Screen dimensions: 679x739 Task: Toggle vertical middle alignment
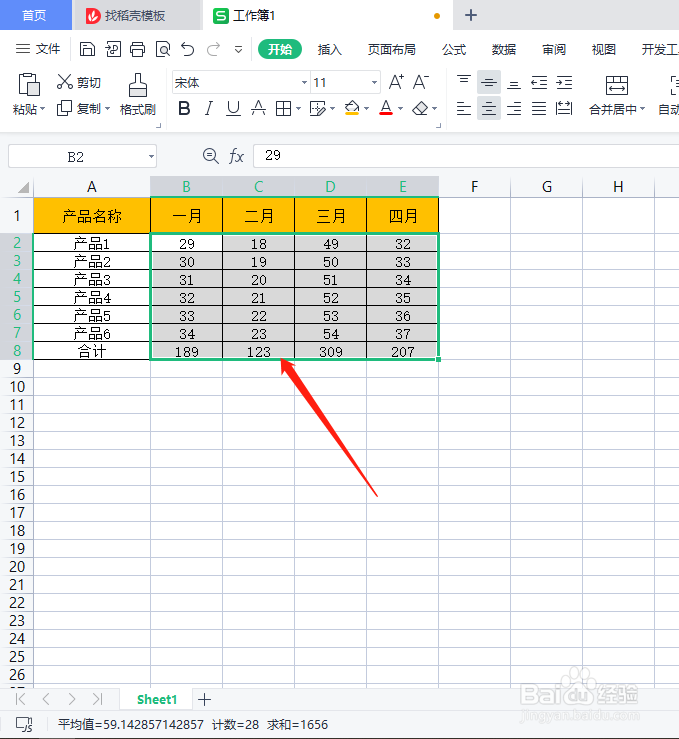489,82
